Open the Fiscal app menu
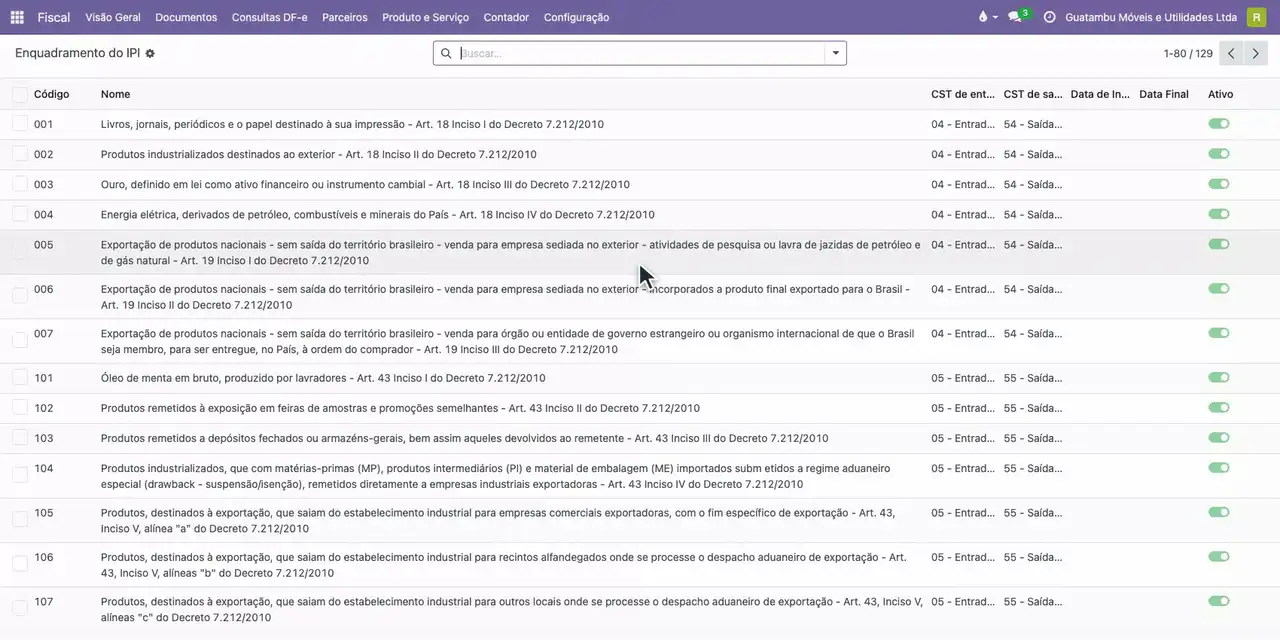Viewport: 1280px width, 640px height. pos(54,17)
